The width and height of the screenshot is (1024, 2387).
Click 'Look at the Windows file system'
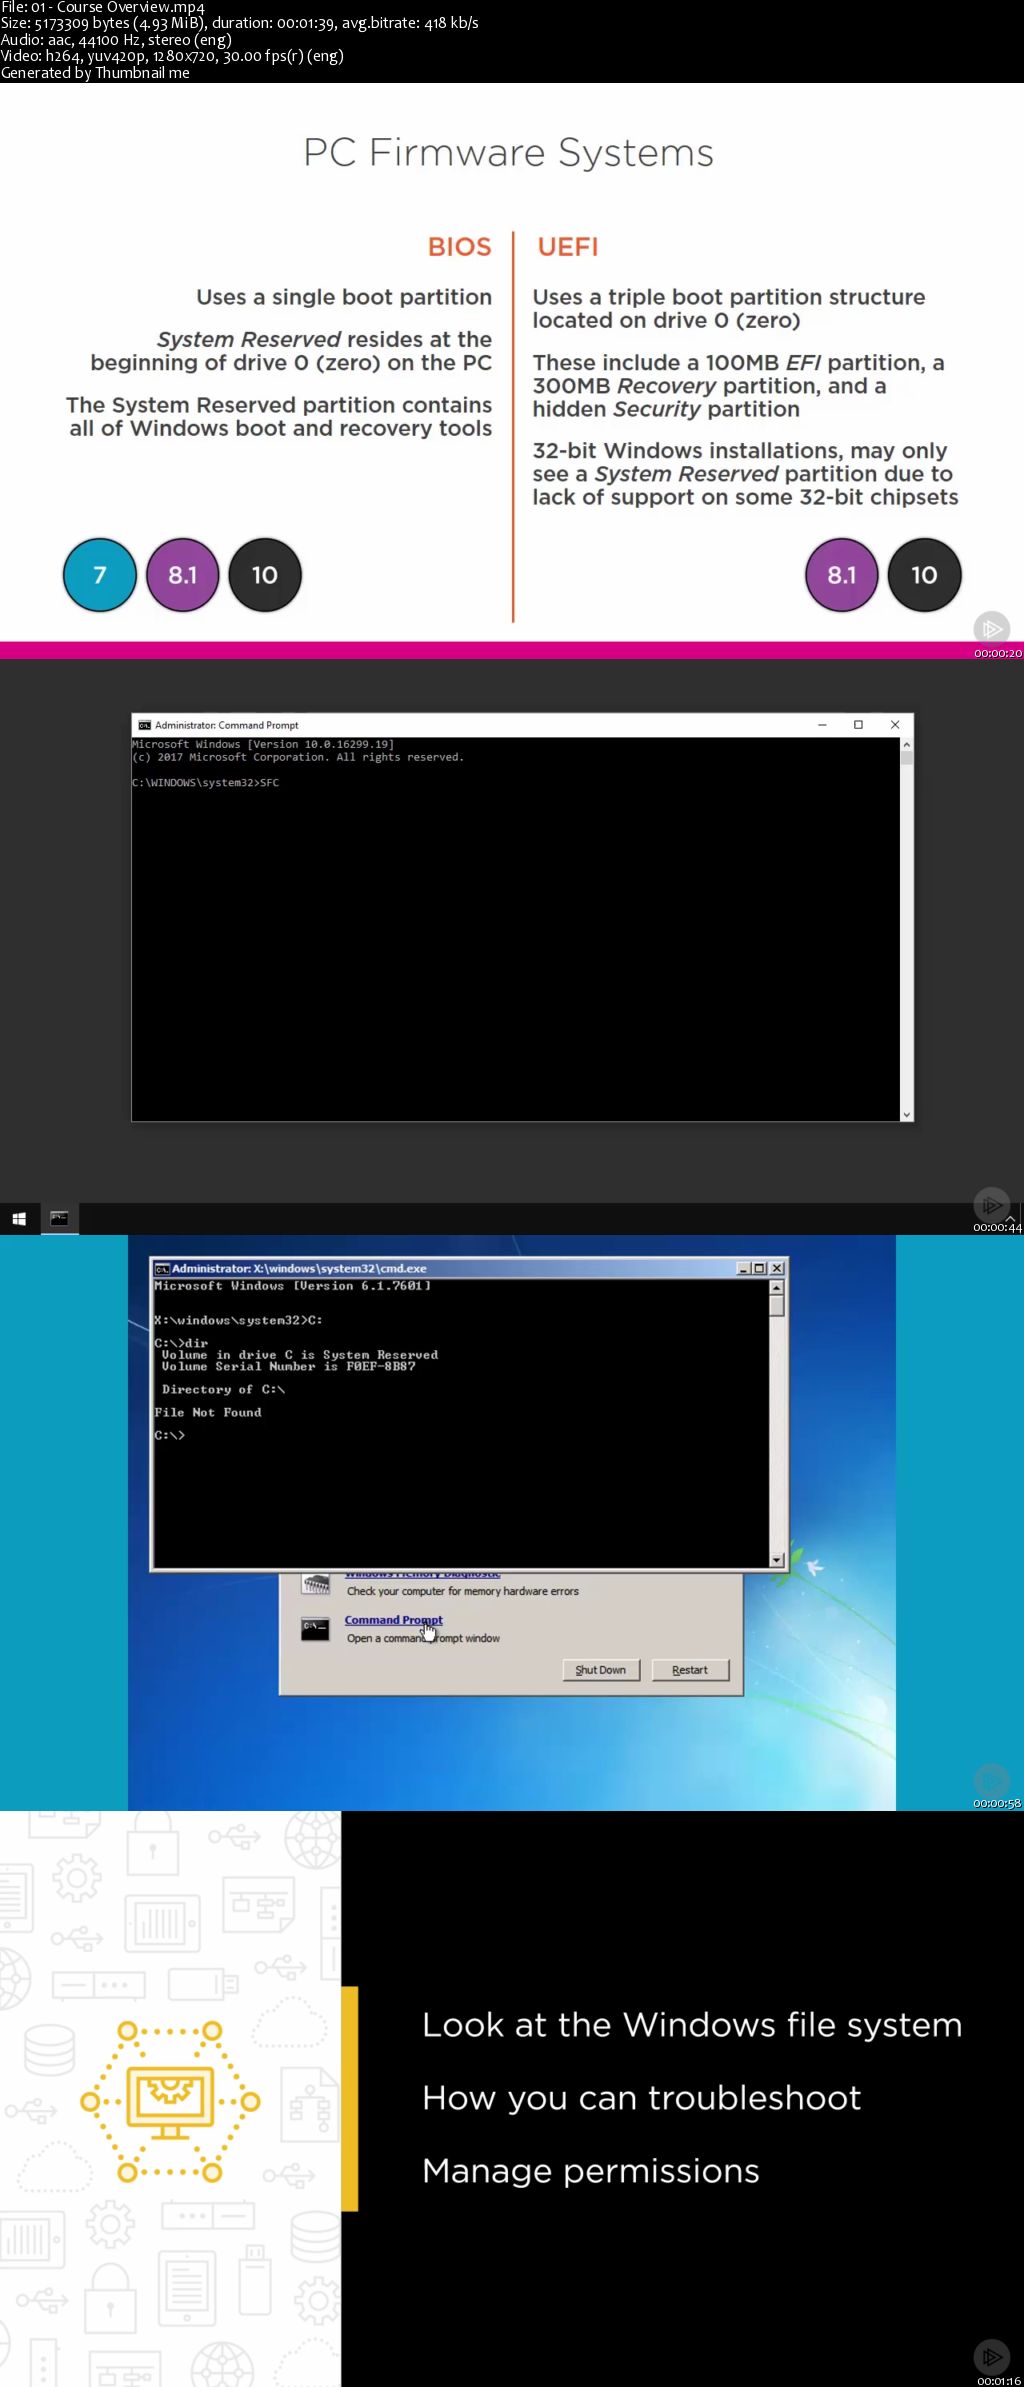pyautogui.click(x=692, y=2025)
